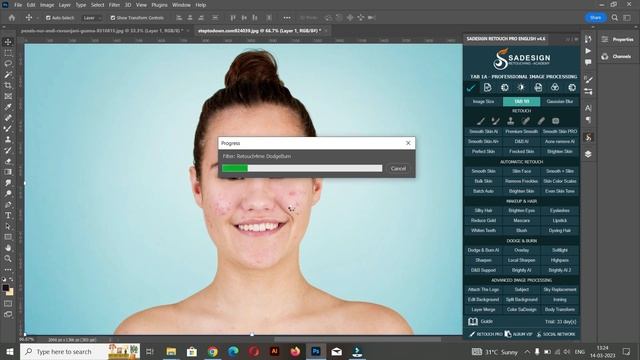Screen dimensions: 640x360
Task: Click the stamp icon in Retouch row
Action: coord(510,121)
